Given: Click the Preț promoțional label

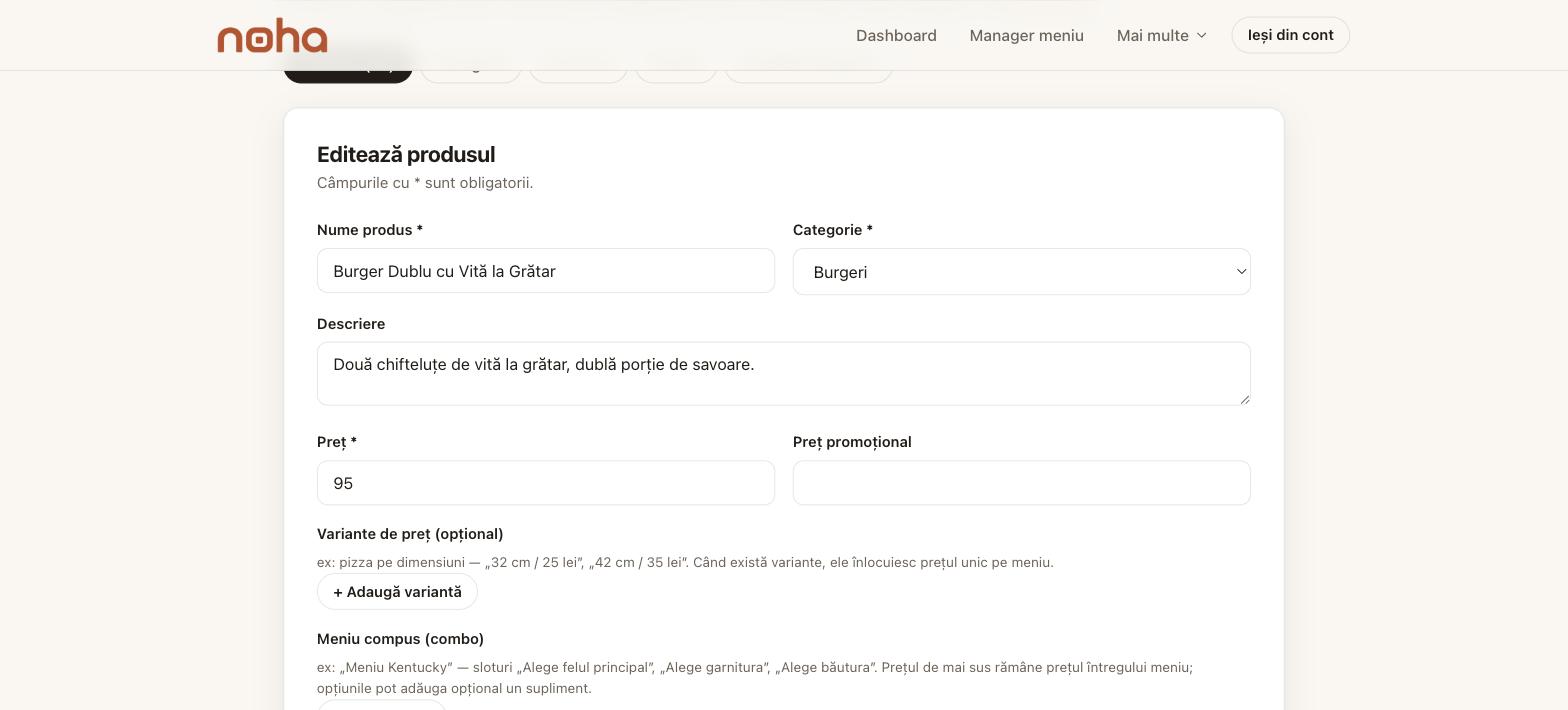Looking at the screenshot, I should 852,442.
